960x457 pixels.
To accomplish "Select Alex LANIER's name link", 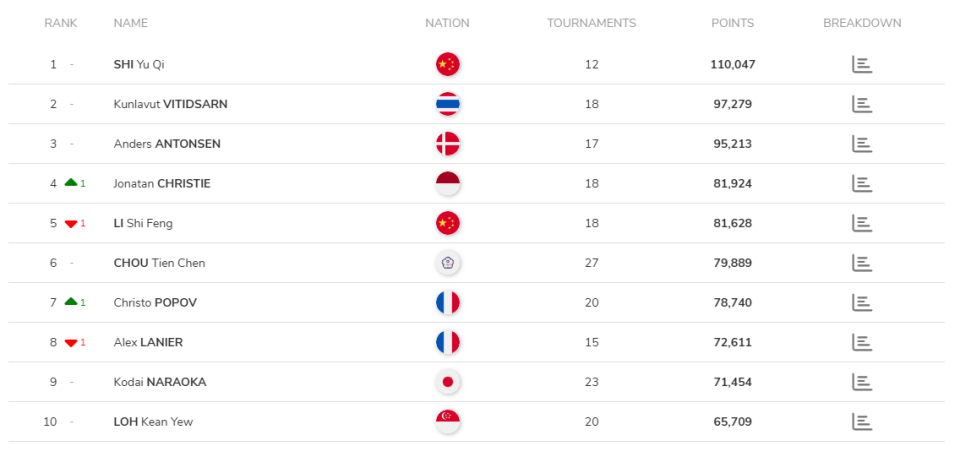I will tap(148, 342).
